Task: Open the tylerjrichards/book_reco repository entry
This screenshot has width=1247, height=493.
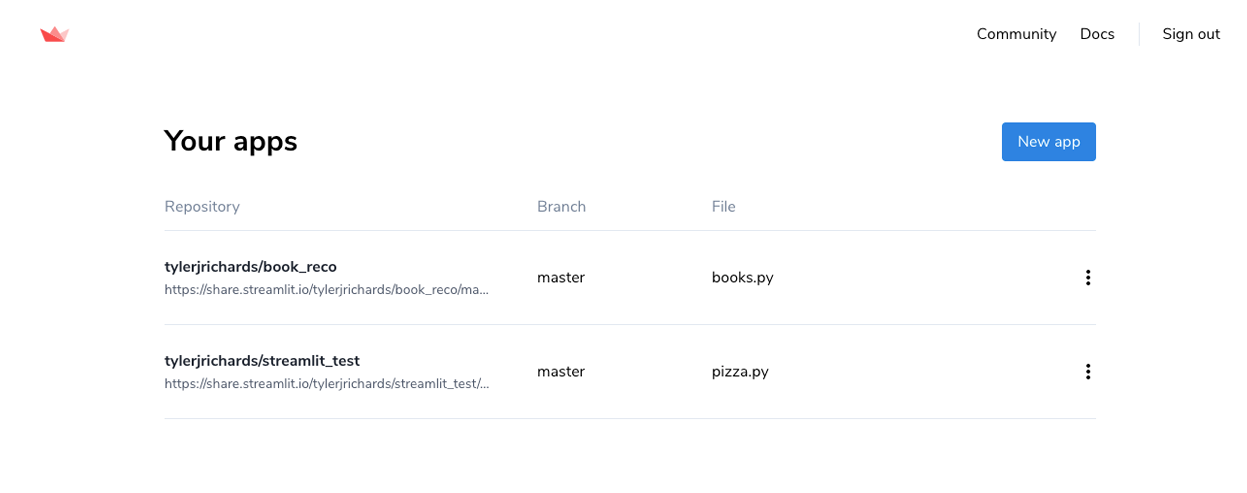Action: pos(250,267)
